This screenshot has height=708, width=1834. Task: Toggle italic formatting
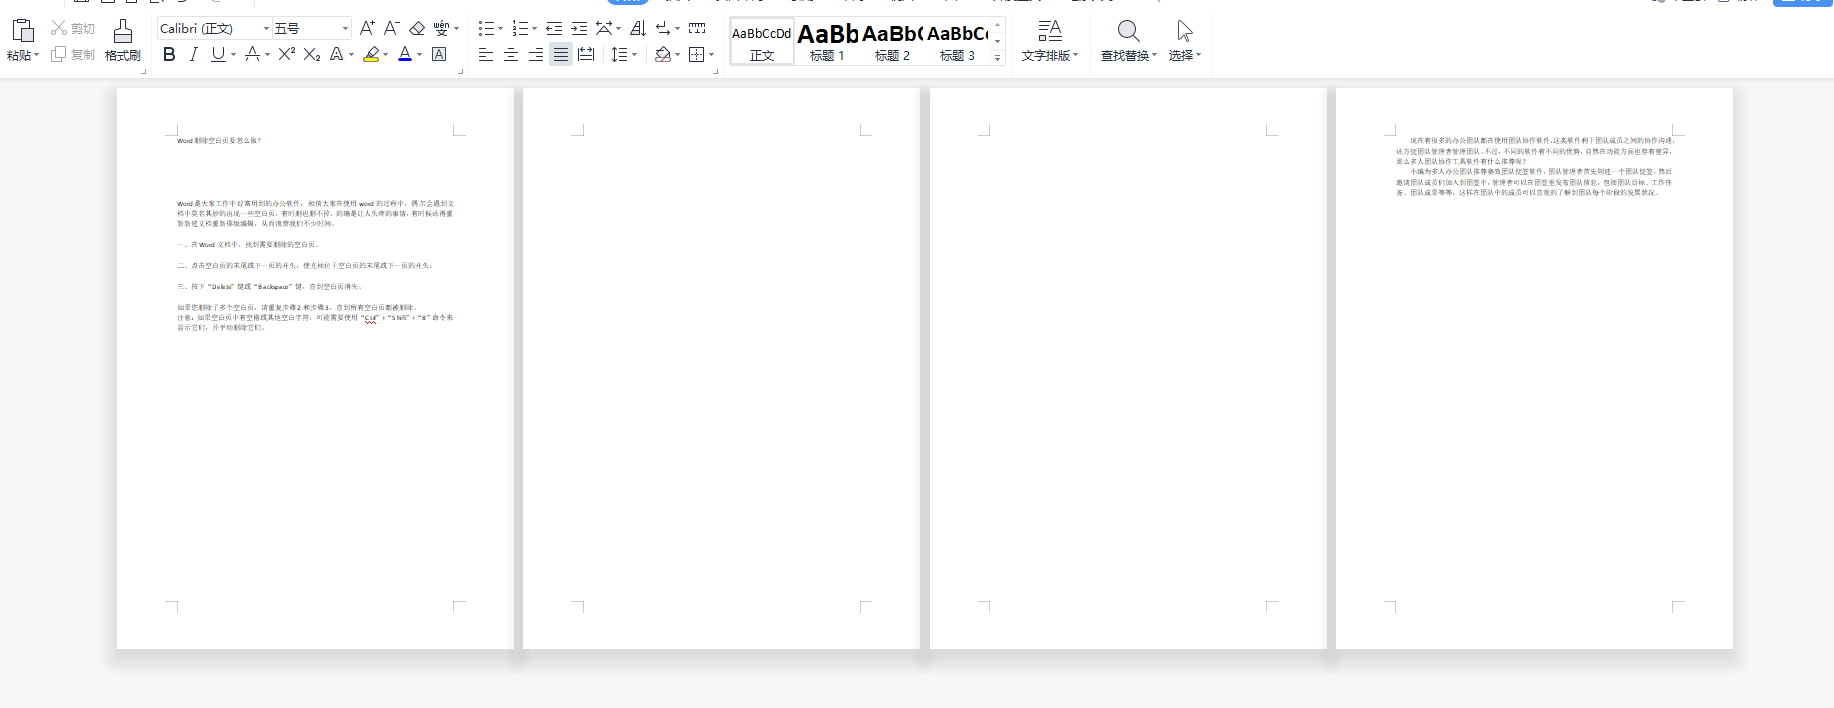click(x=194, y=55)
